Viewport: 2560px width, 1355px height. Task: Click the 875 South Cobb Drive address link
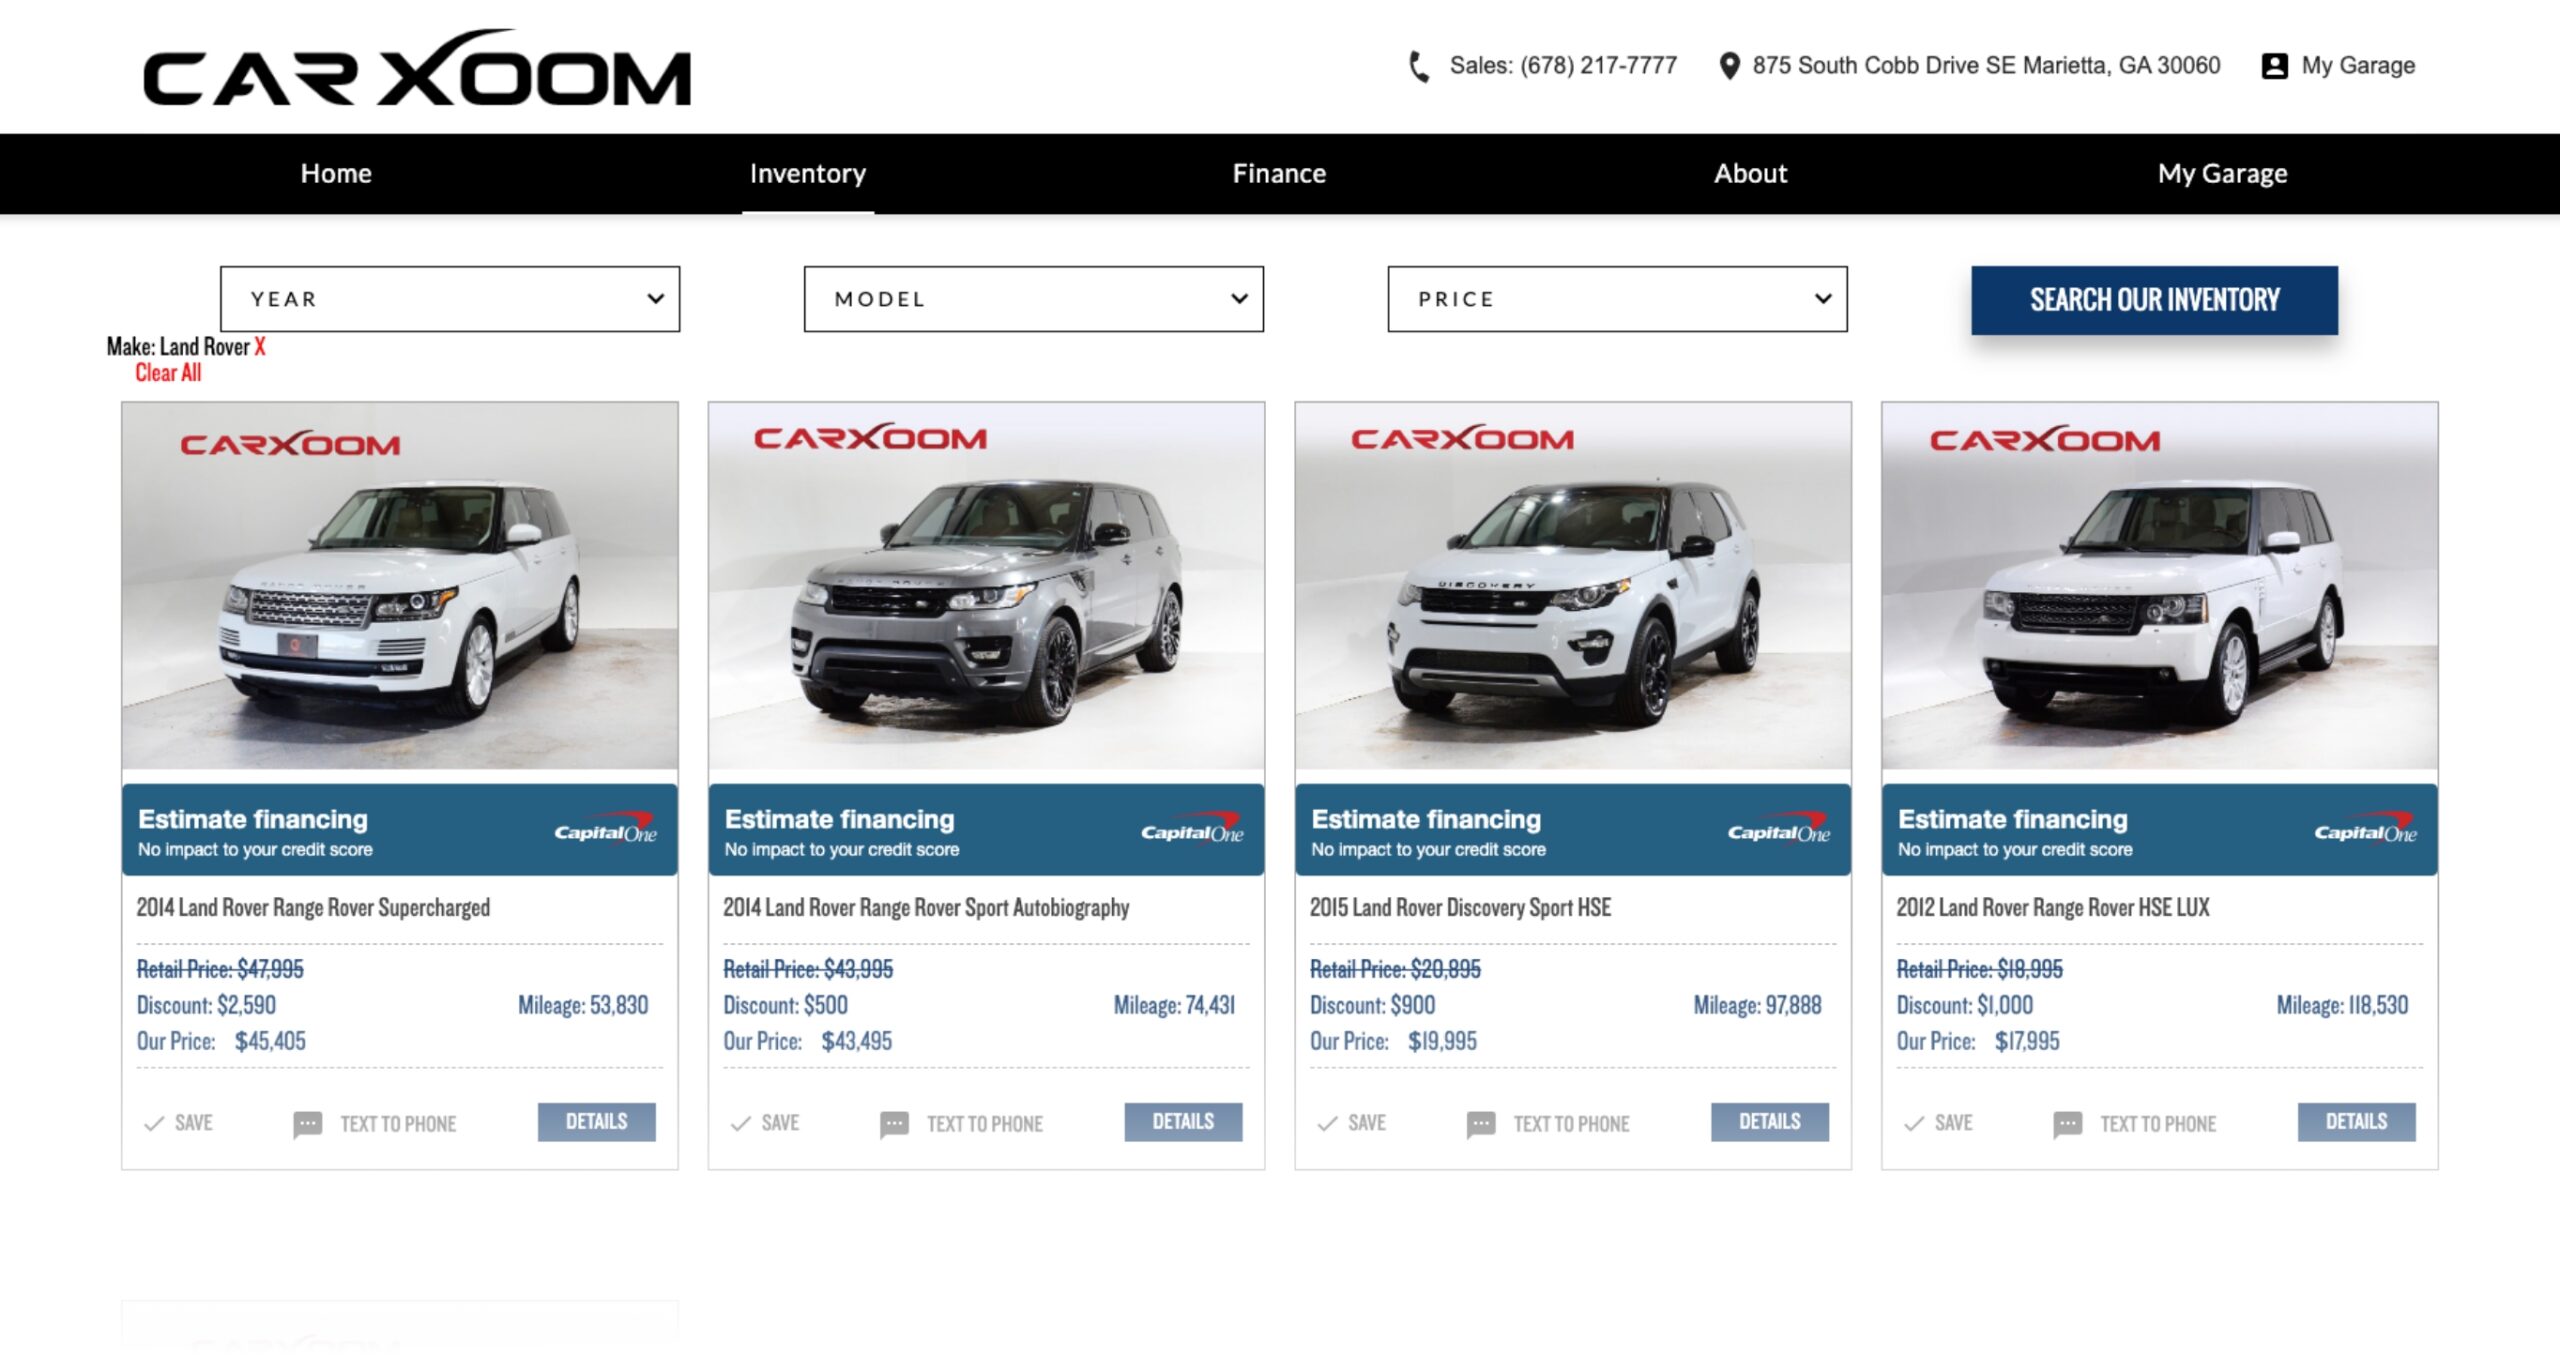tap(1986, 66)
